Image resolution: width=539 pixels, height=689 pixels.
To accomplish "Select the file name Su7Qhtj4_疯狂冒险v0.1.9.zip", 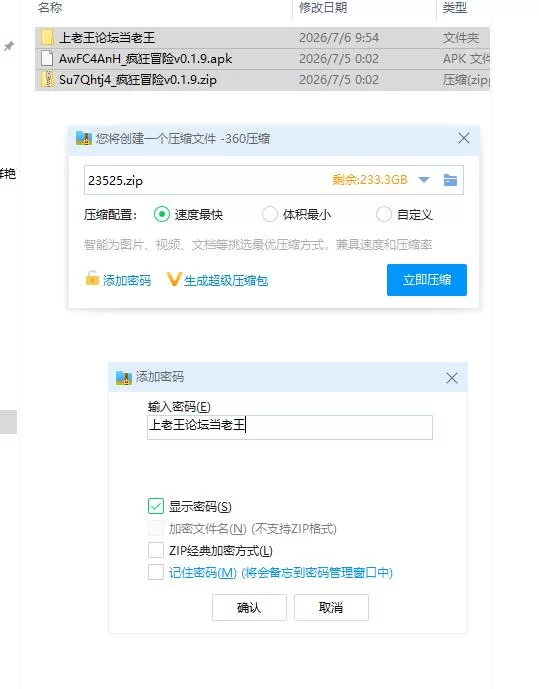I will pos(137,80).
